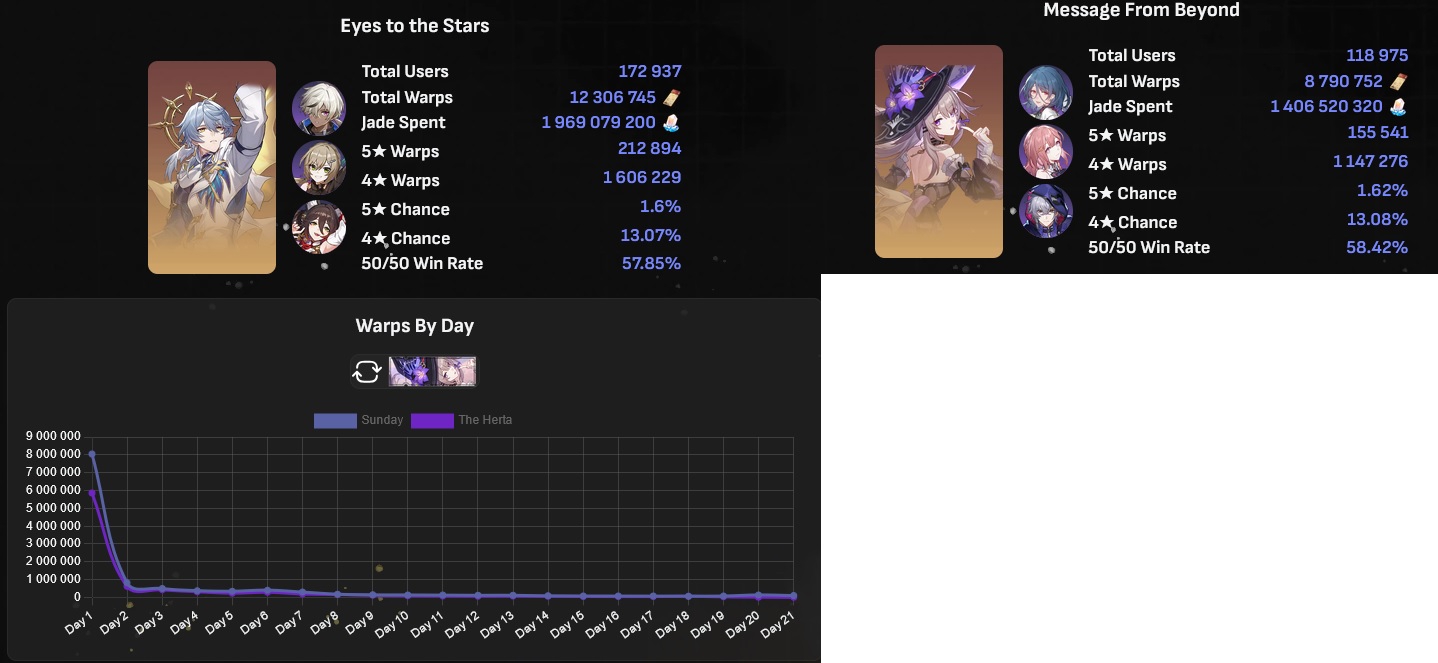Click the blue-haired character avatar under Message From Beyond
This screenshot has height=663, width=1438.
pyautogui.click(x=1046, y=92)
